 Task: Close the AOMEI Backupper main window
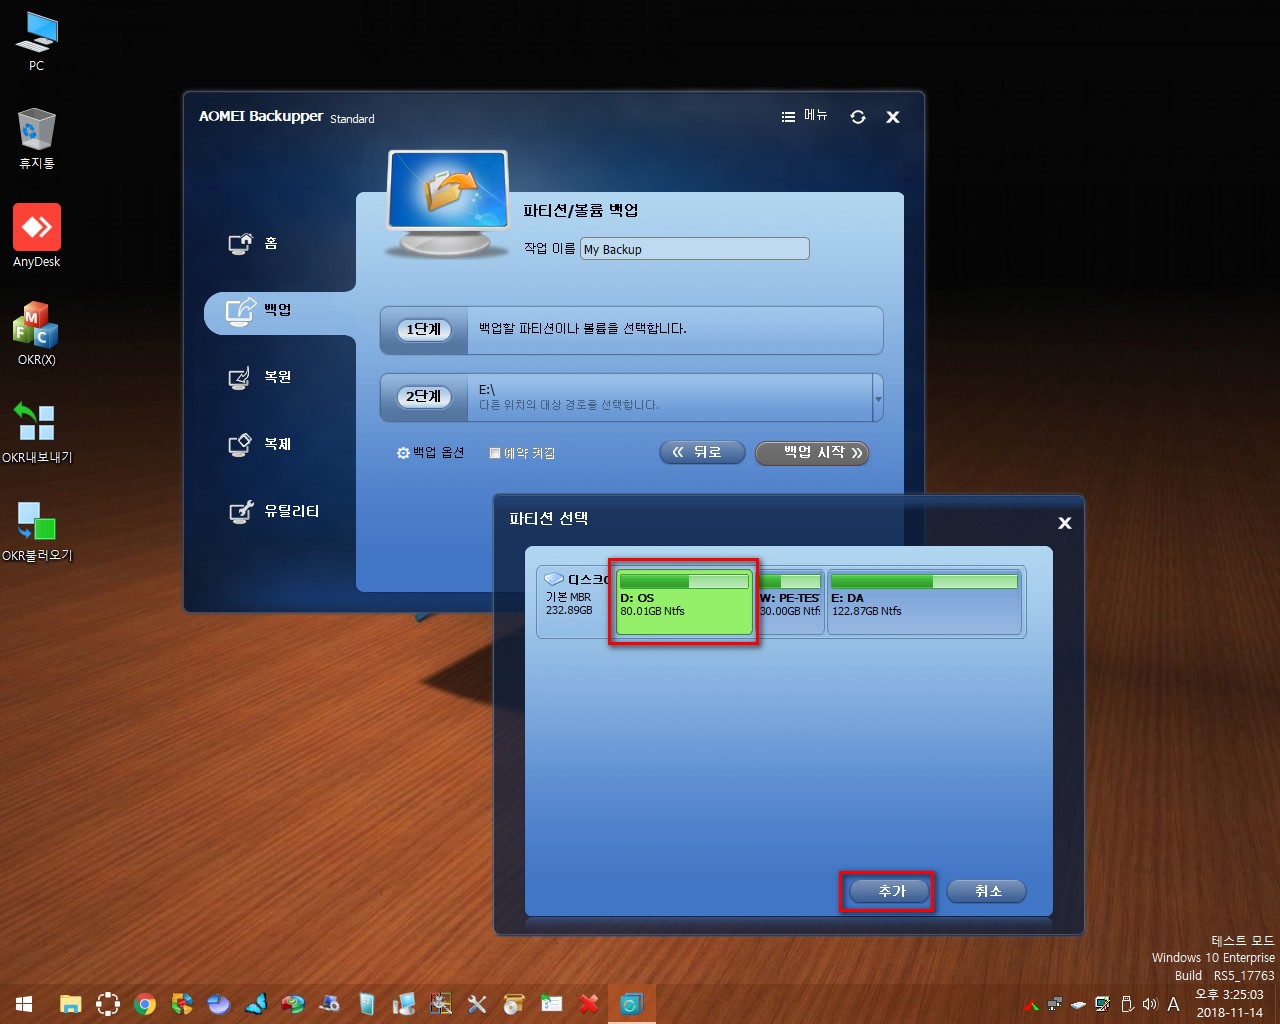click(893, 117)
